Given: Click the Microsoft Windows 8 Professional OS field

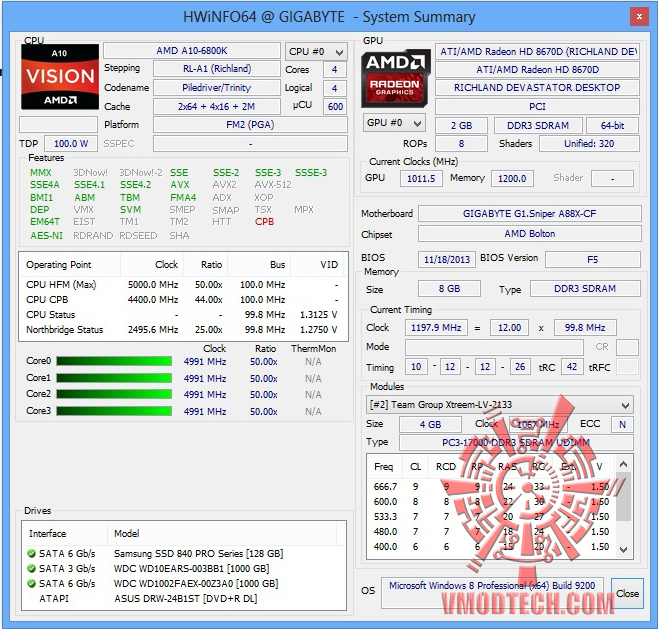Looking at the screenshot, I should tap(492, 593).
